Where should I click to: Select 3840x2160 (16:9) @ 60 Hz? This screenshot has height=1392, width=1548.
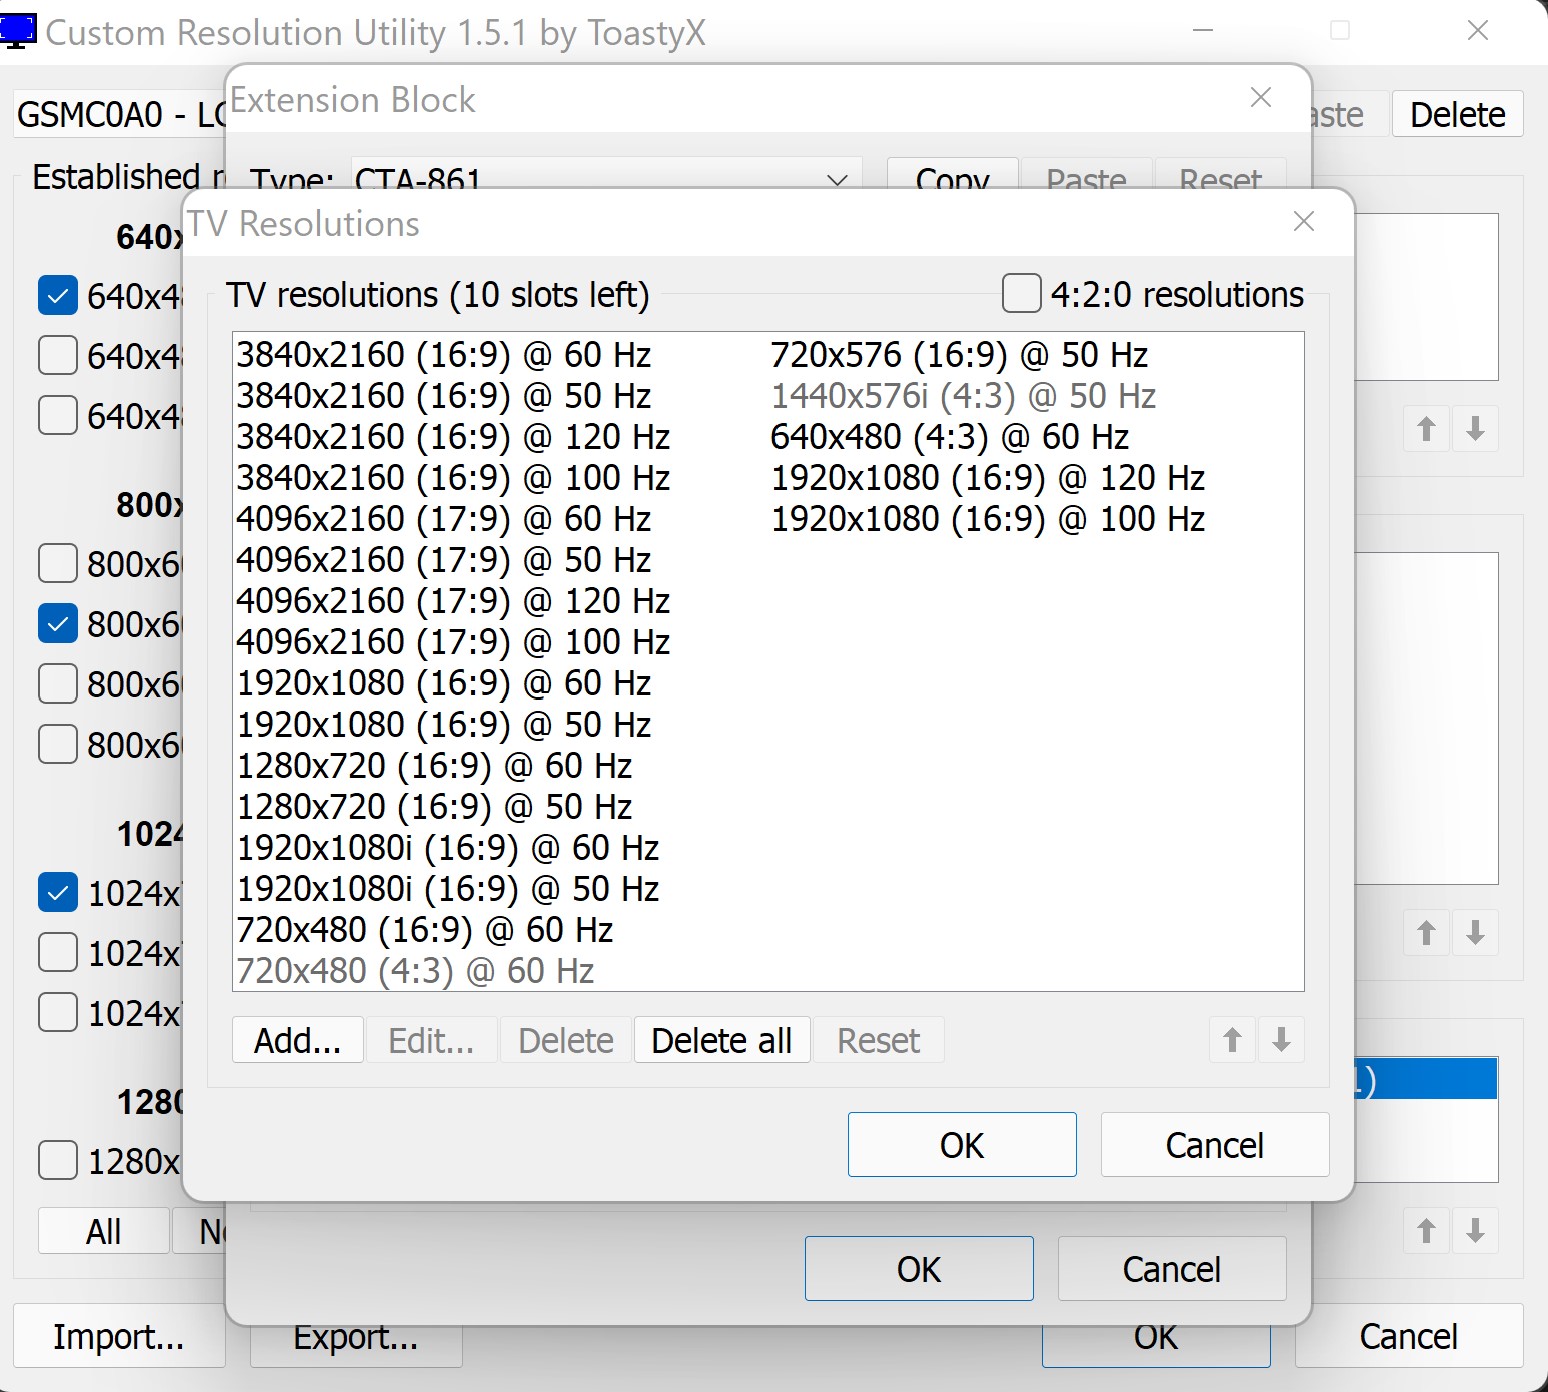tap(444, 355)
